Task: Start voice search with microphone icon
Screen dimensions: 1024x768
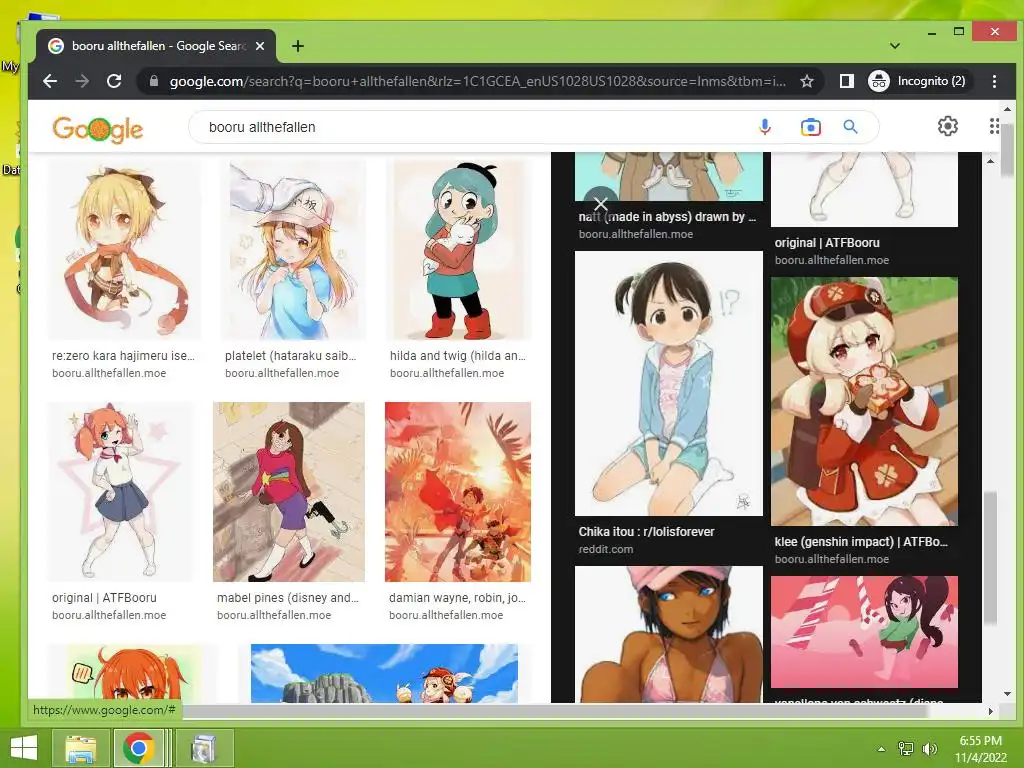Action: [x=765, y=127]
